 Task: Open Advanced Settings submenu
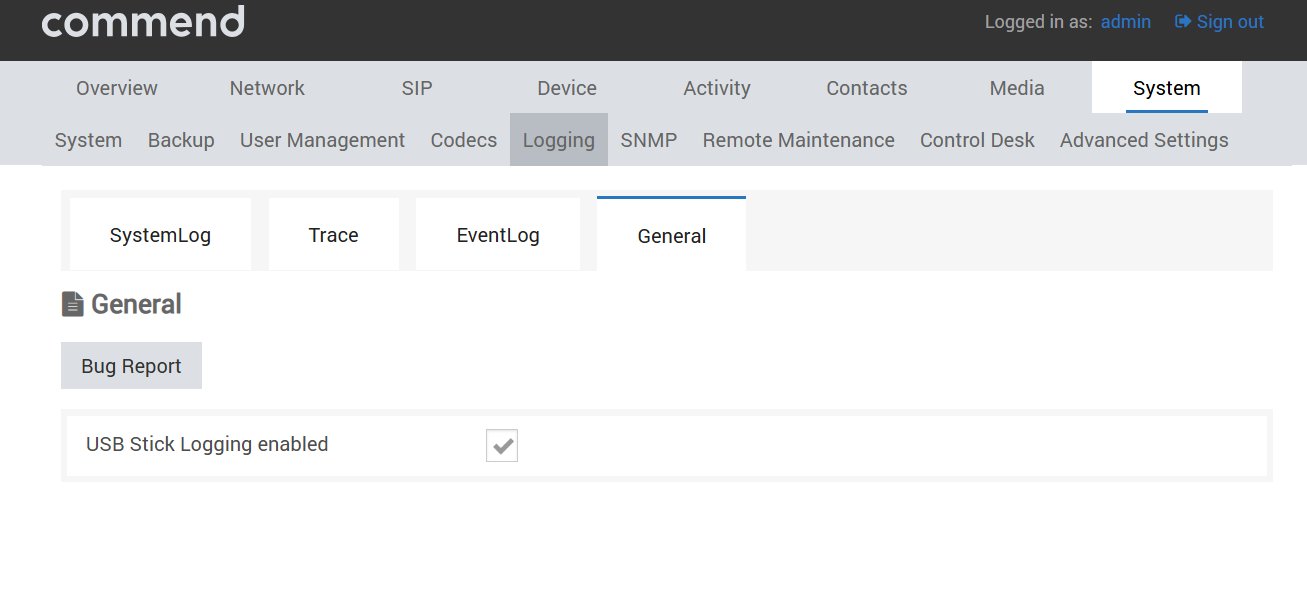tap(1144, 140)
